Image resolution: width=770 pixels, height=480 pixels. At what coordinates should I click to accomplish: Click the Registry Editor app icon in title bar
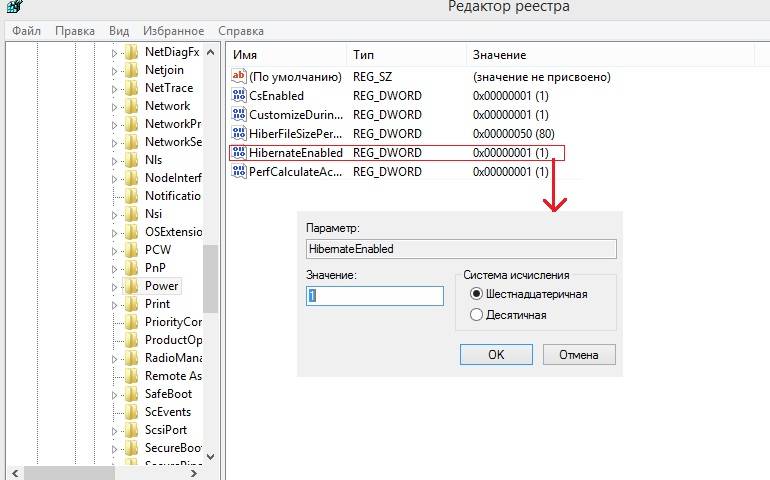14,8
